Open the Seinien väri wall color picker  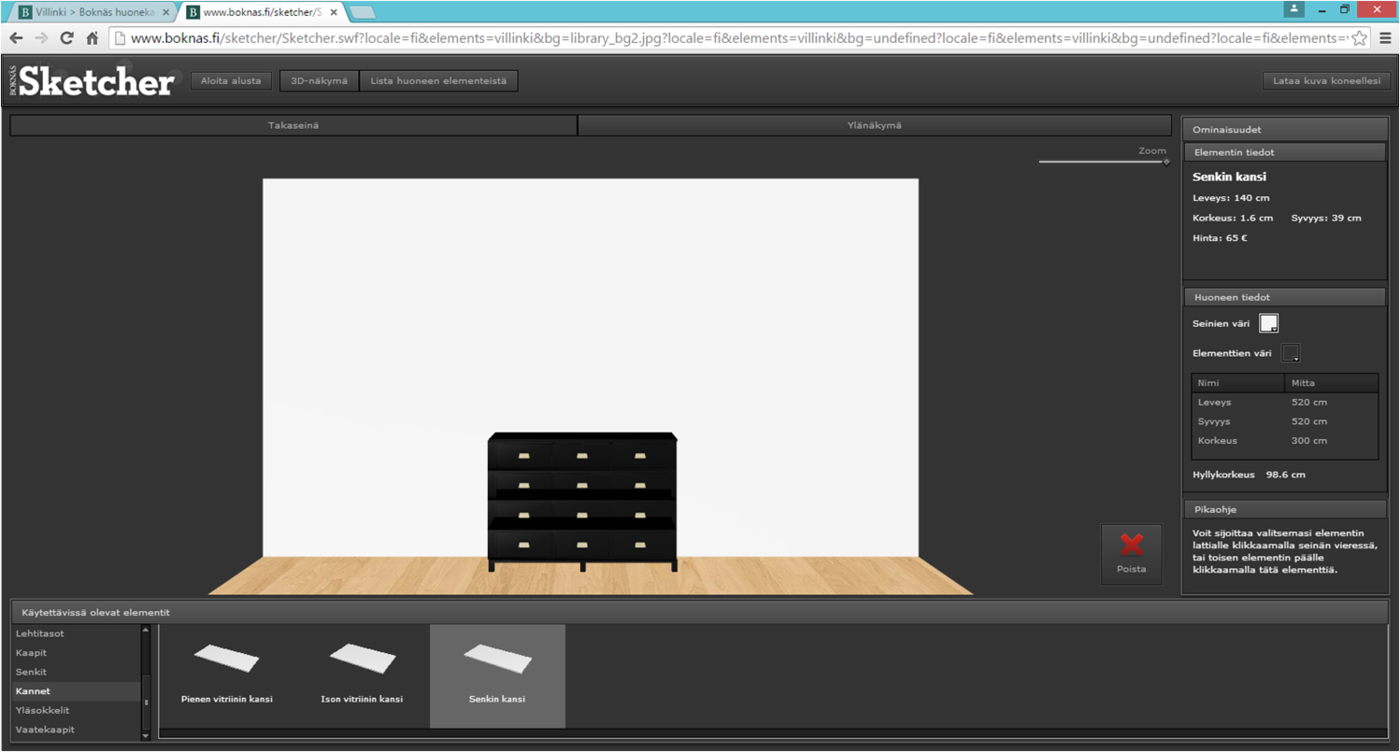click(x=1268, y=323)
